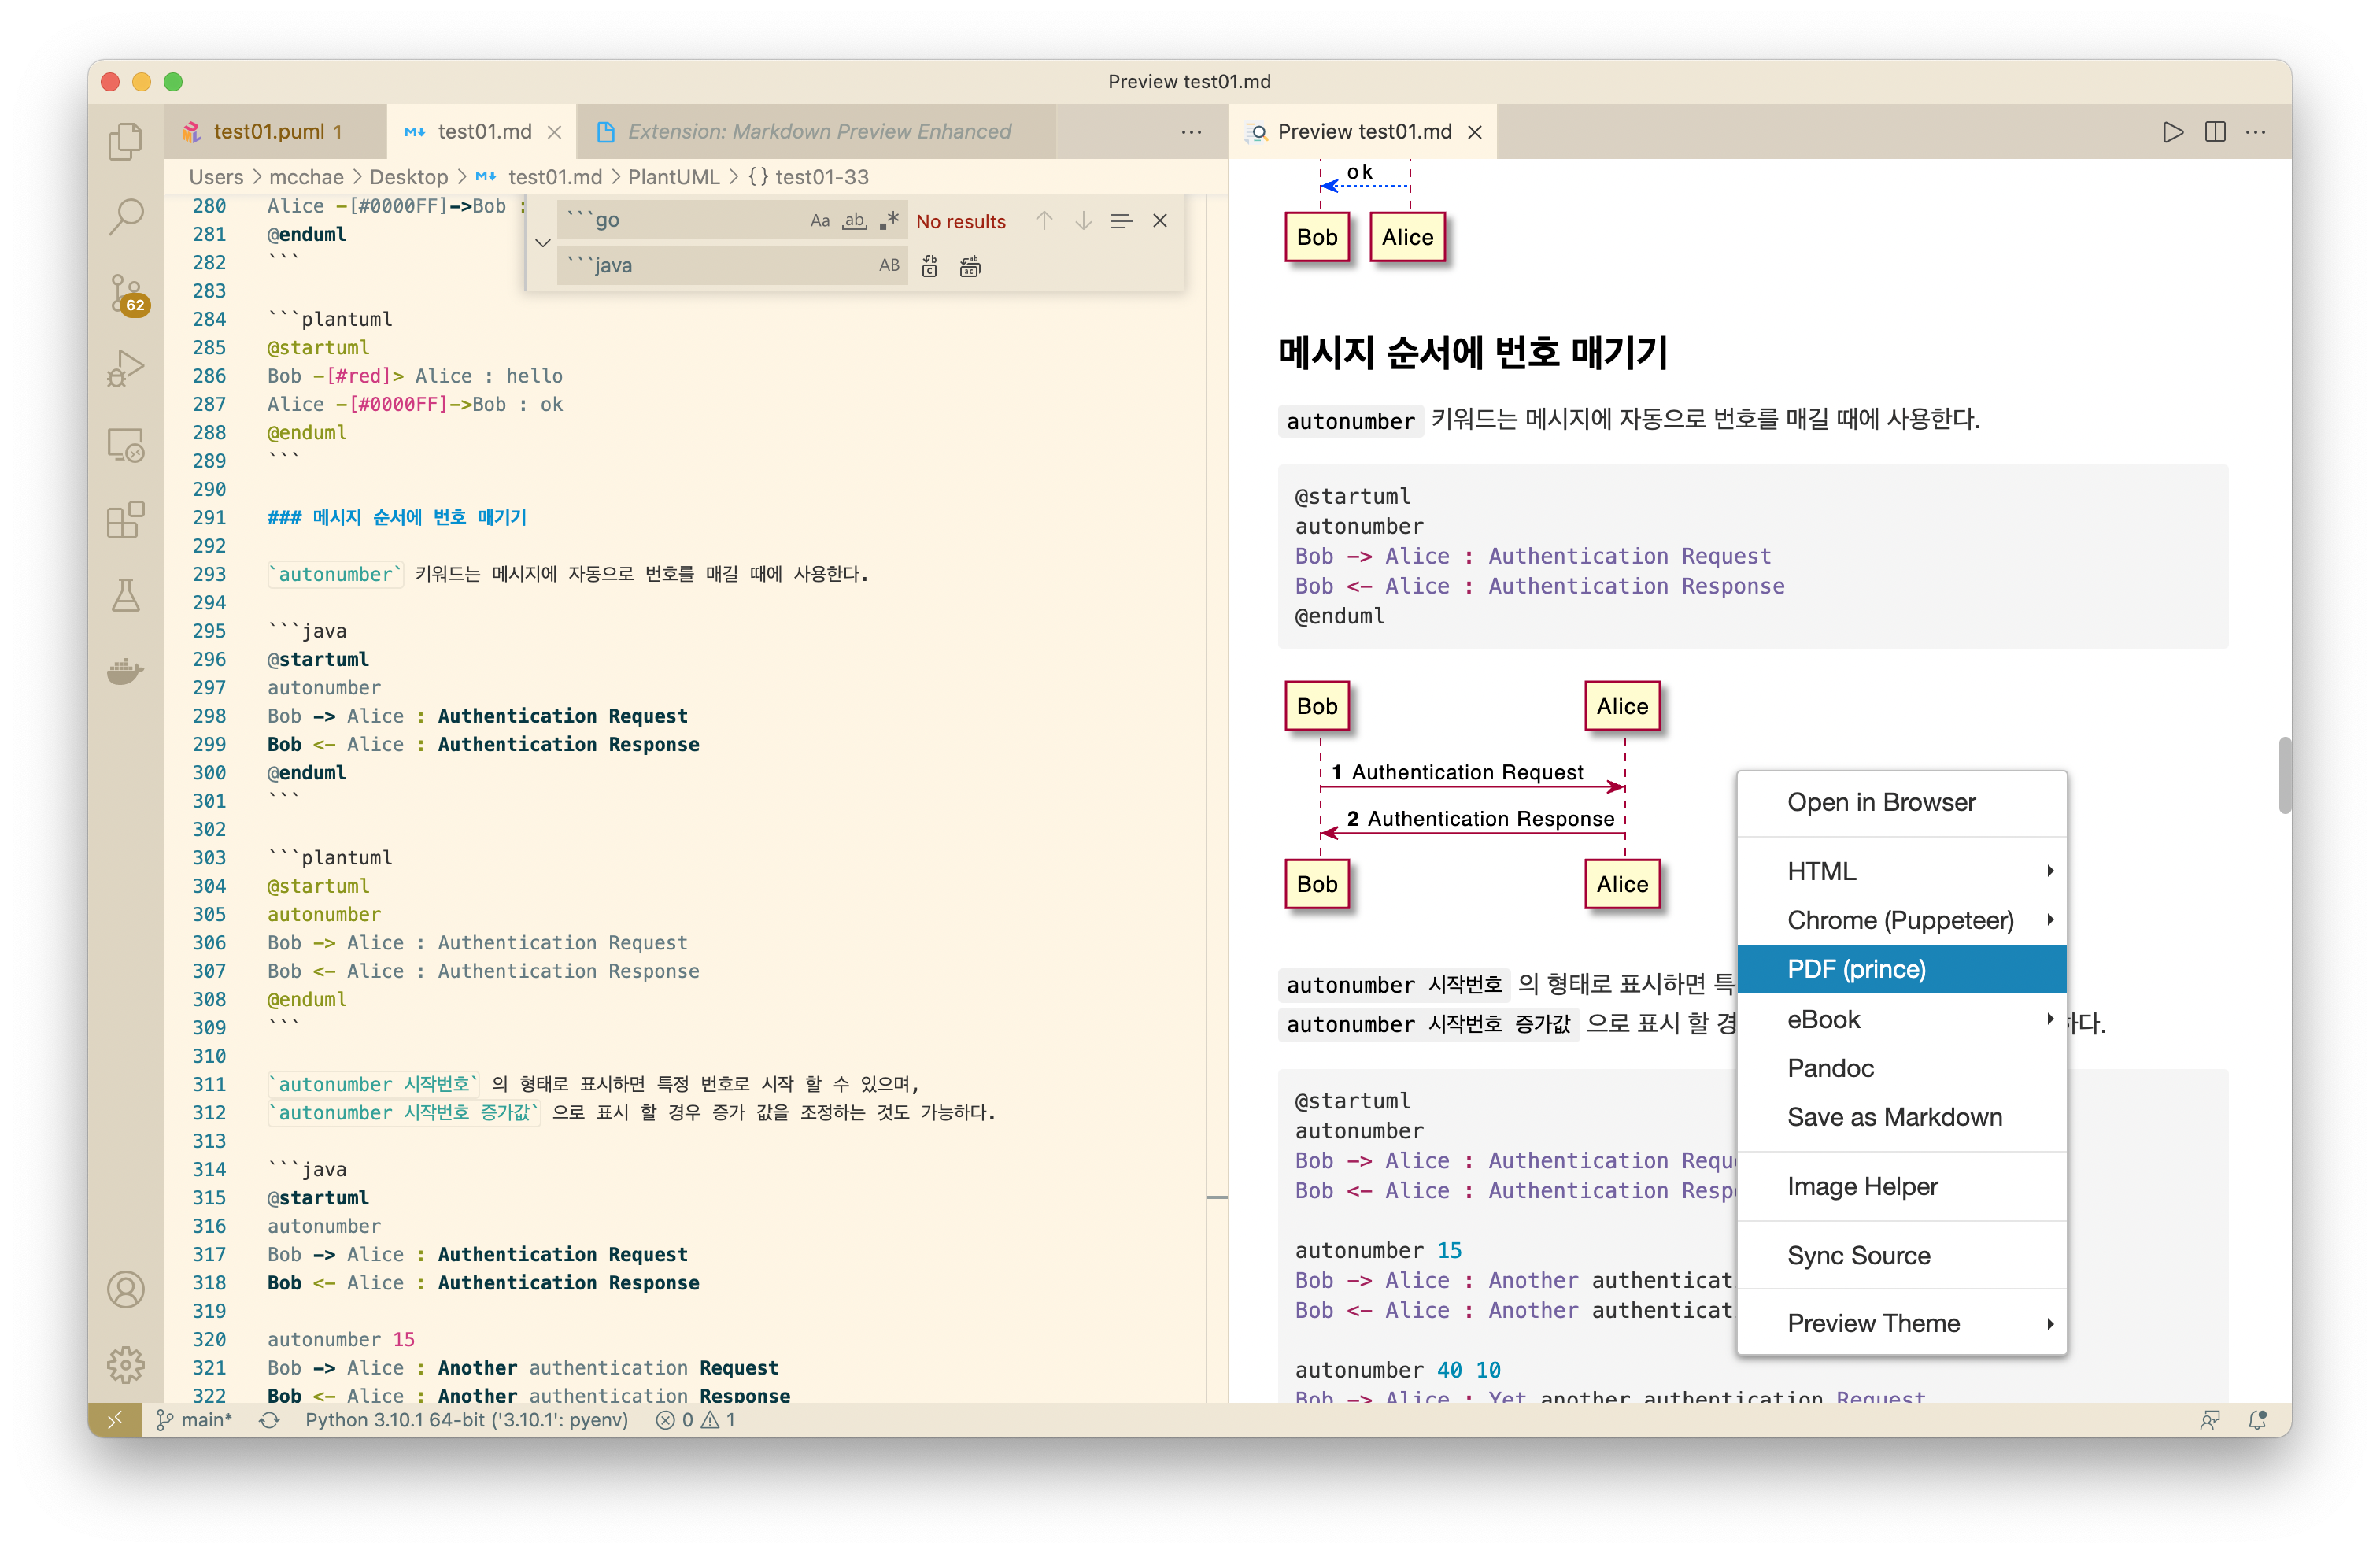2380x1554 pixels.
Task: Toggle Use Regular Expression option
Action: (889, 221)
